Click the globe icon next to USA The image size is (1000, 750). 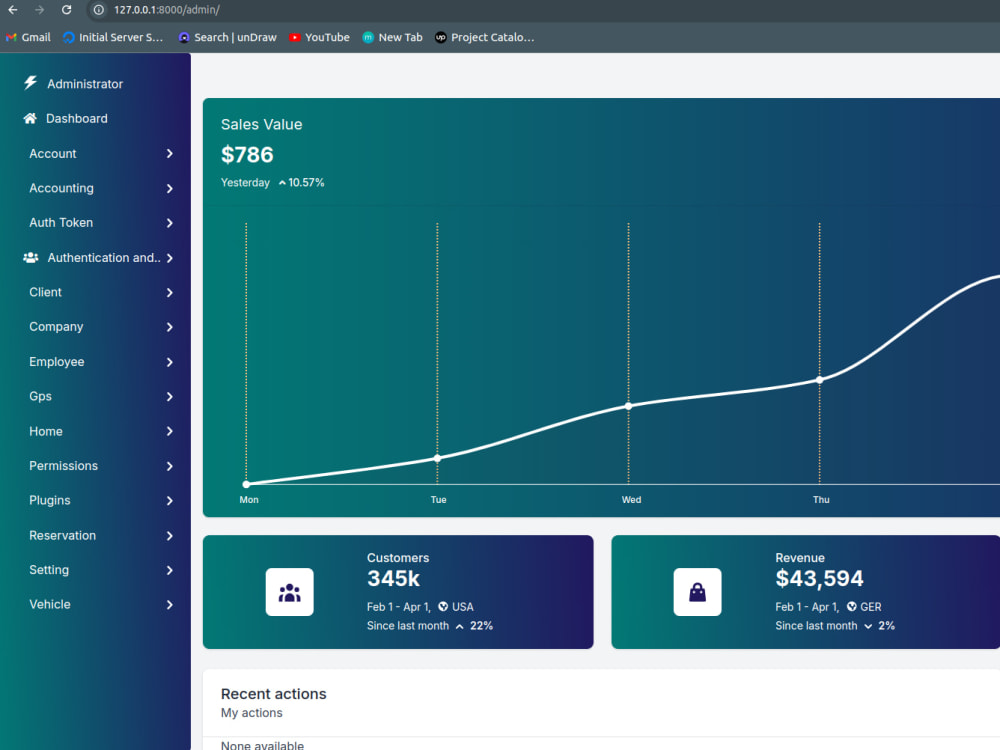coord(443,607)
